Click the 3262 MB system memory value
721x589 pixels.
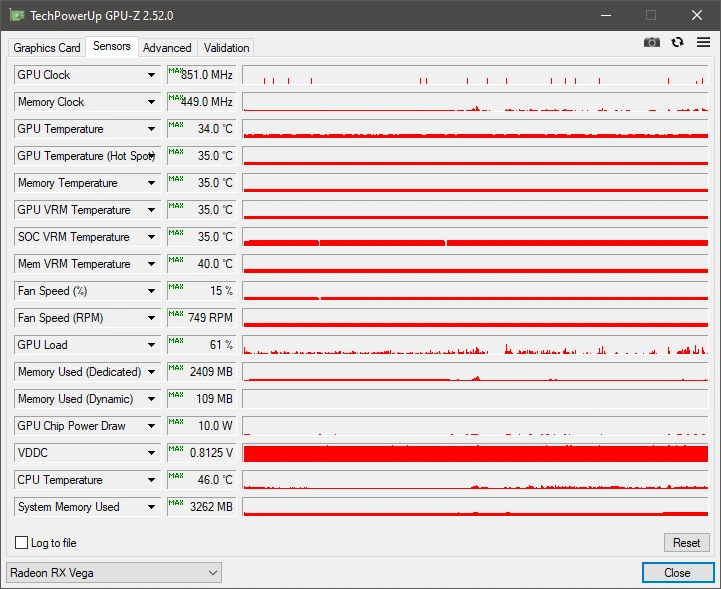(202, 507)
